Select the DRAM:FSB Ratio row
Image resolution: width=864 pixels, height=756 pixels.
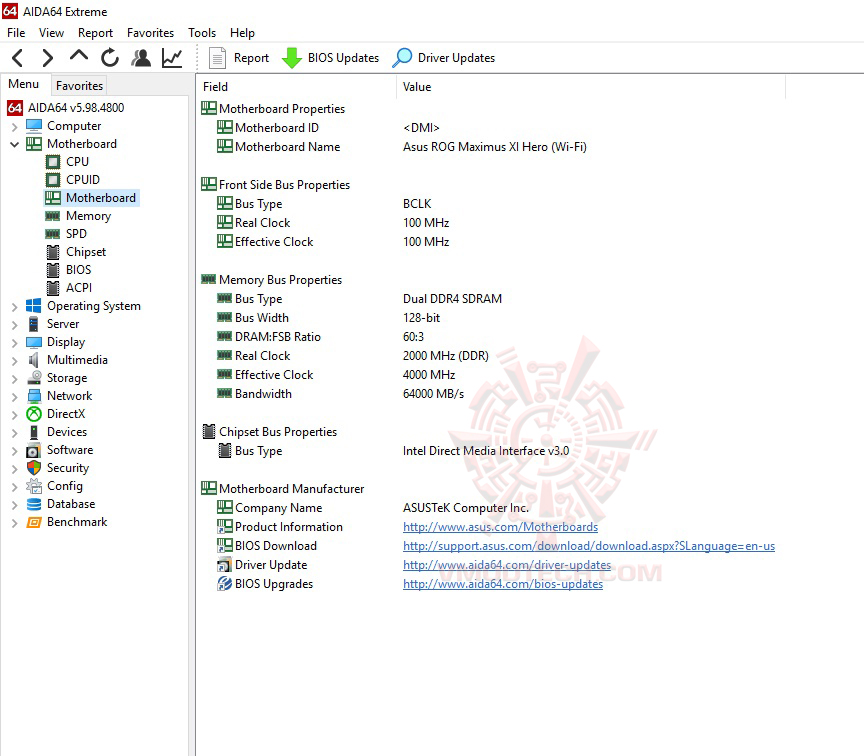click(320, 337)
